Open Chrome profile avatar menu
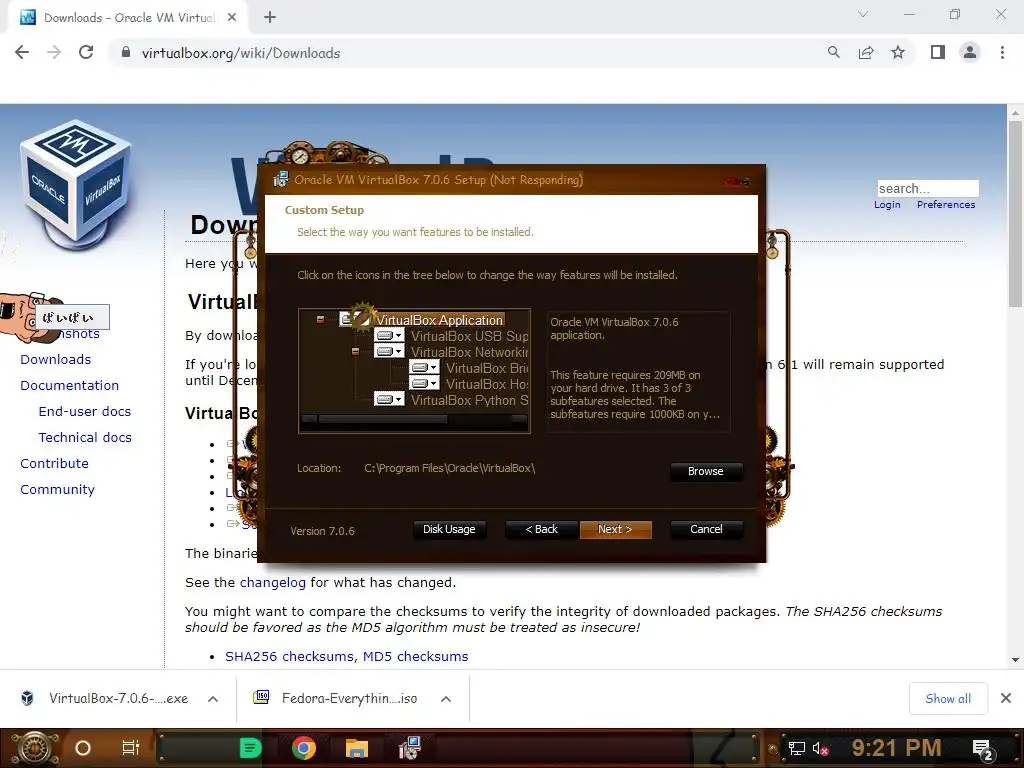Screen dimensions: 1024x768 (x=970, y=53)
